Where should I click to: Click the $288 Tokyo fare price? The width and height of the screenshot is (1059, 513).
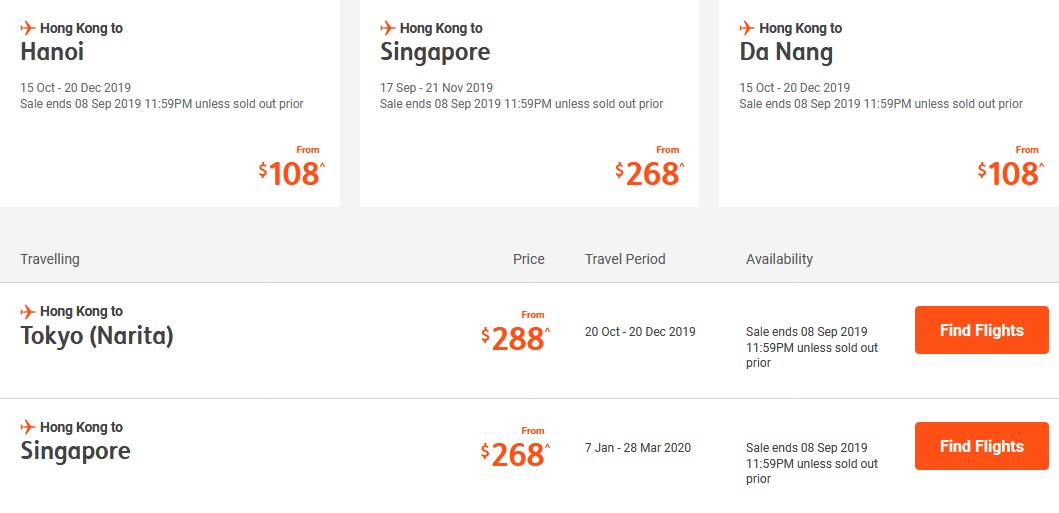516,338
